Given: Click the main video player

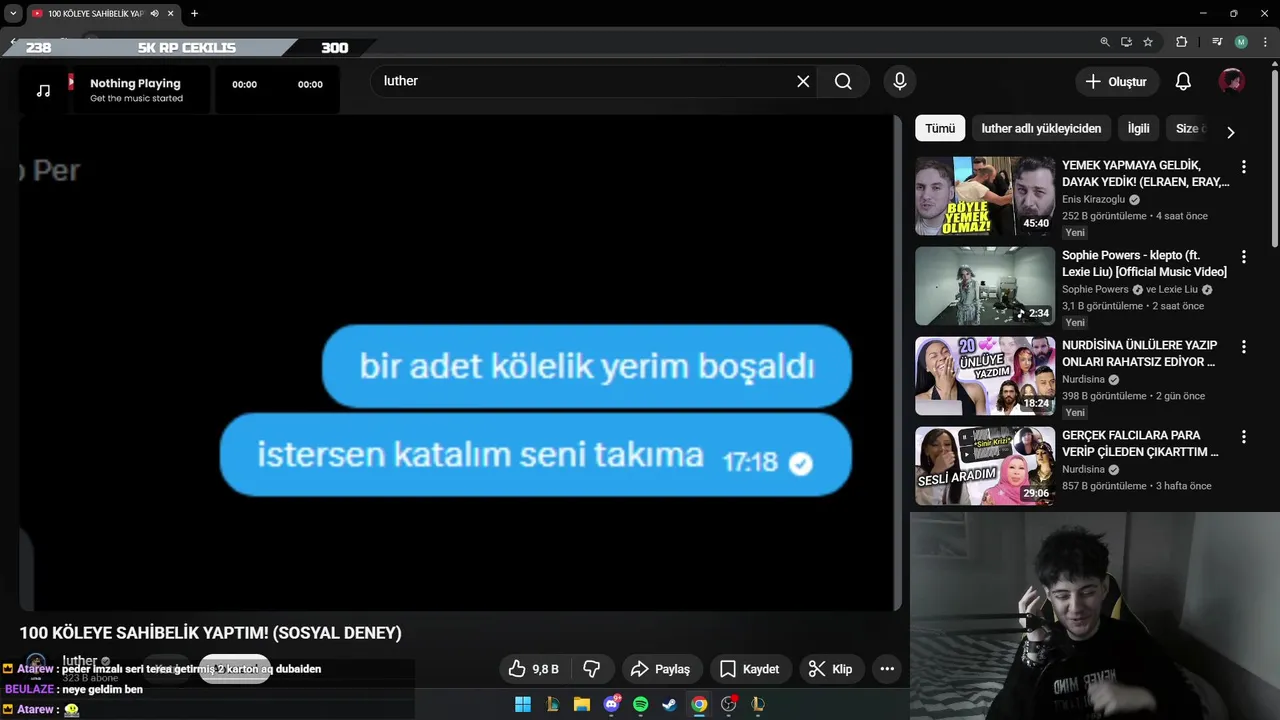Looking at the screenshot, I should 460,362.
